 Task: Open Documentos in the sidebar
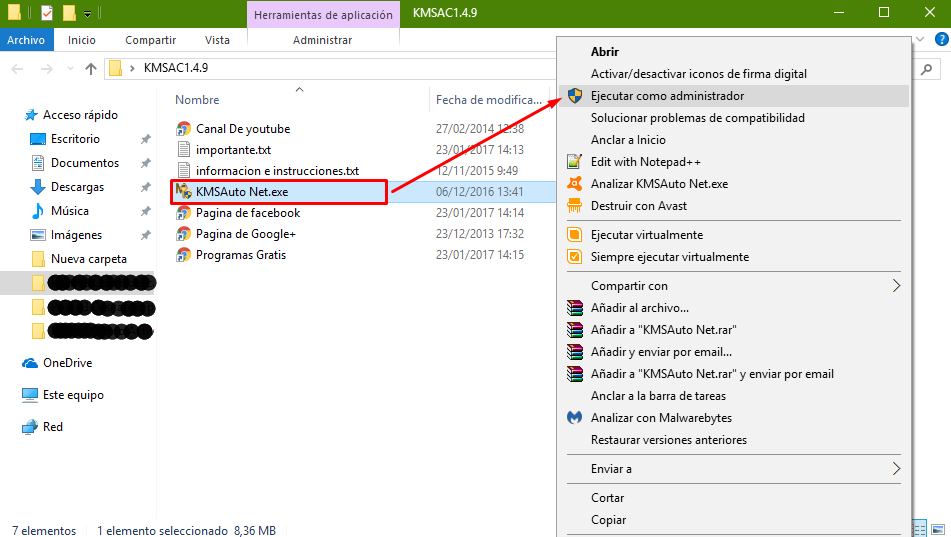[x=85, y=163]
